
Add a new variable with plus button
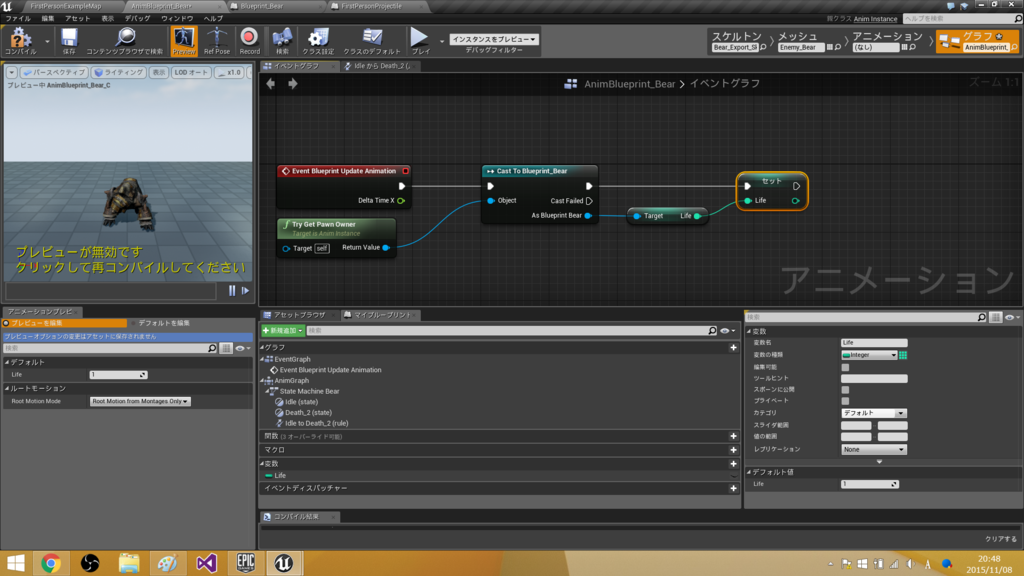click(733, 464)
